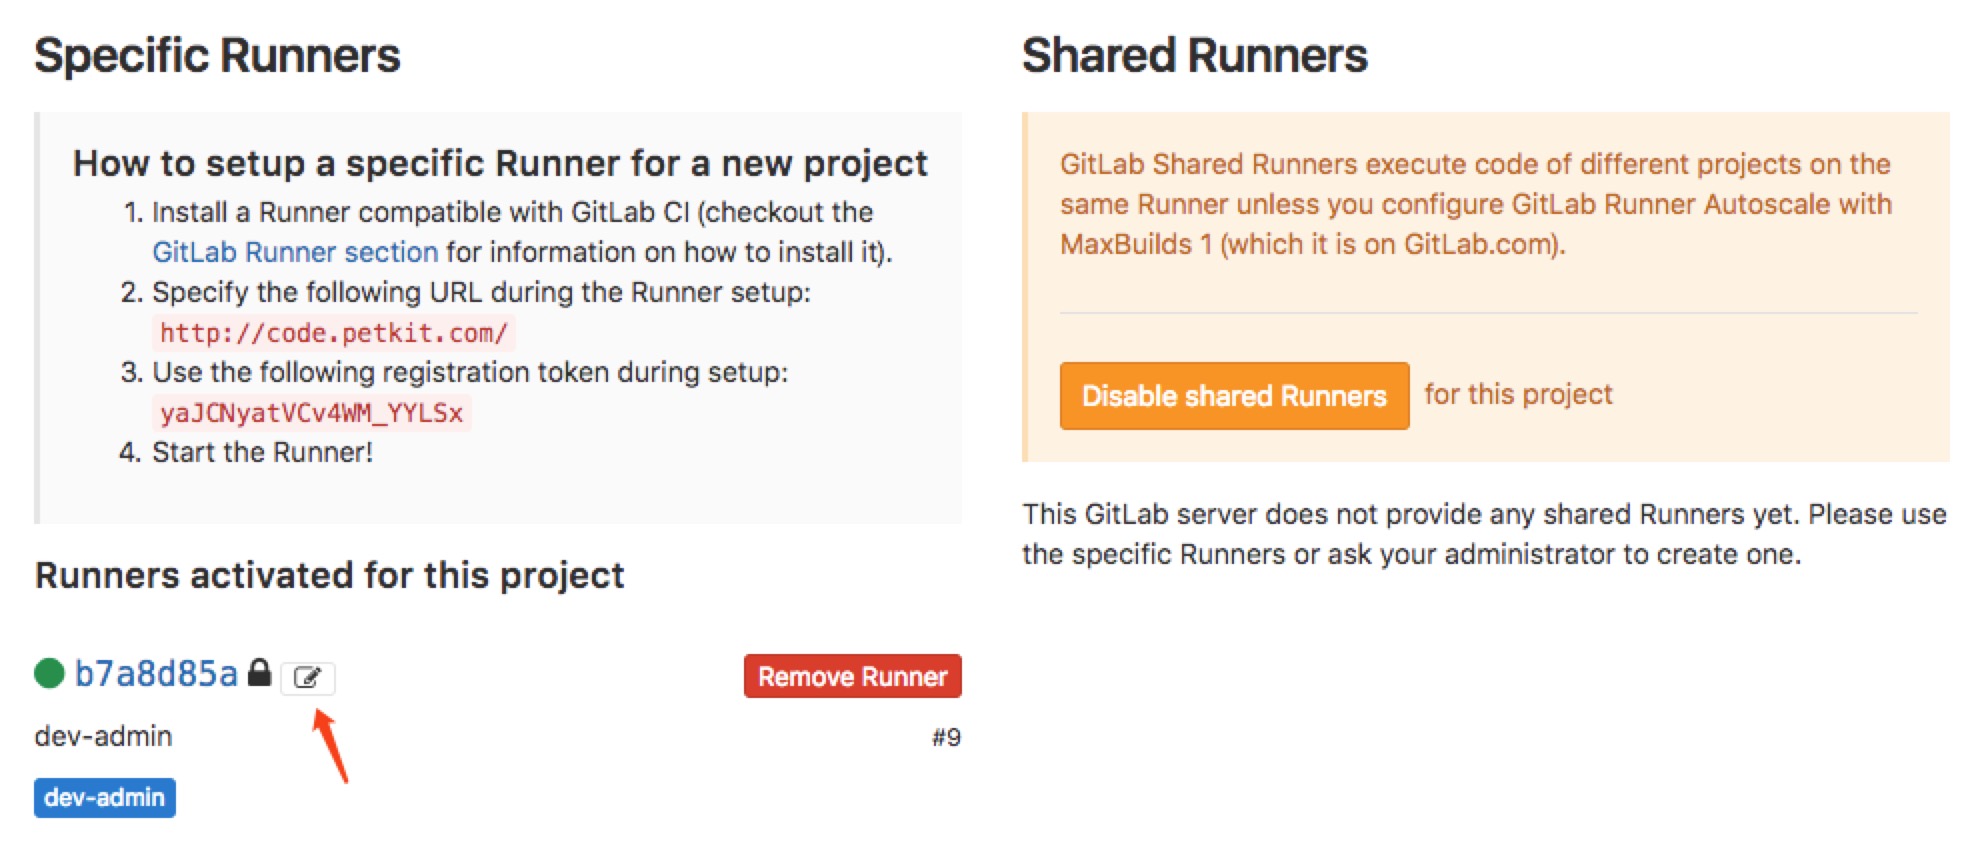Click the Disable shared Runners button
This screenshot has height=856, width=1986.
(1233, 396)
